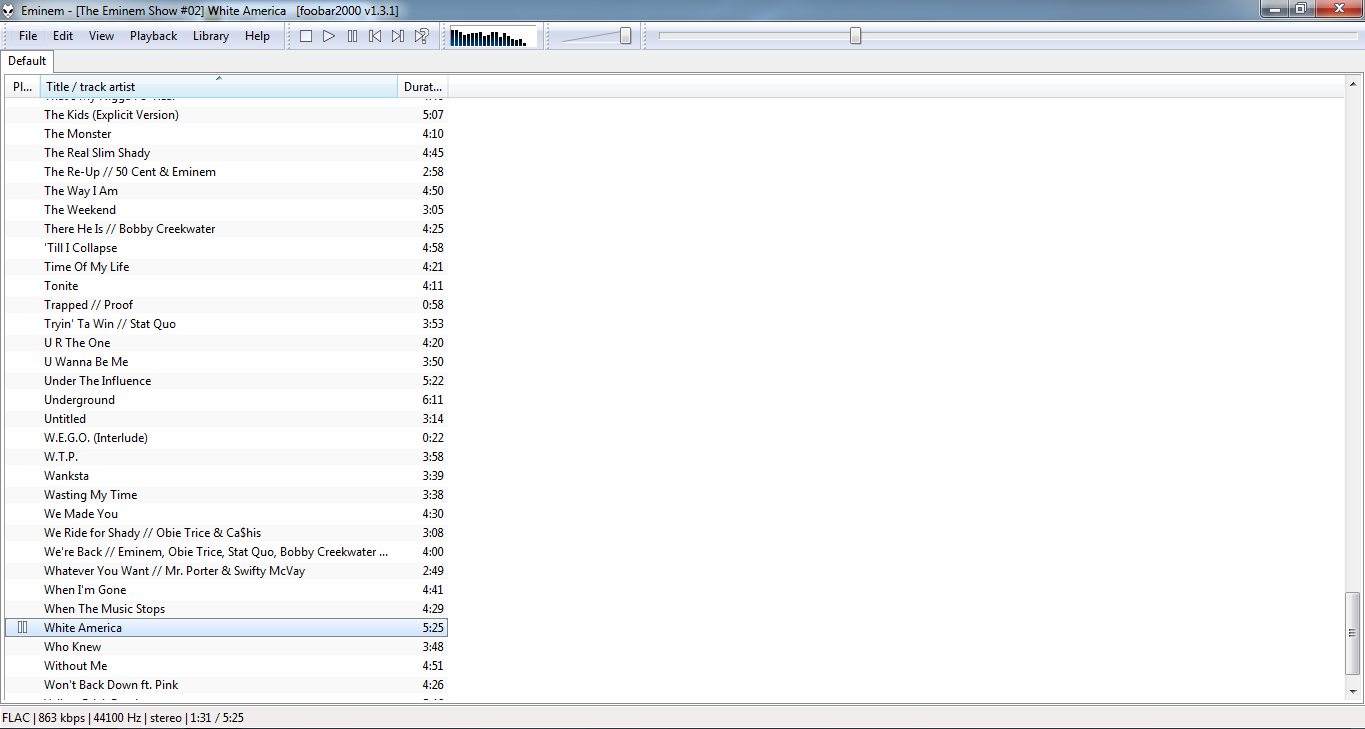Select track The Real Slim Shady
1365x729 pixels.
(x=226, y=153)
